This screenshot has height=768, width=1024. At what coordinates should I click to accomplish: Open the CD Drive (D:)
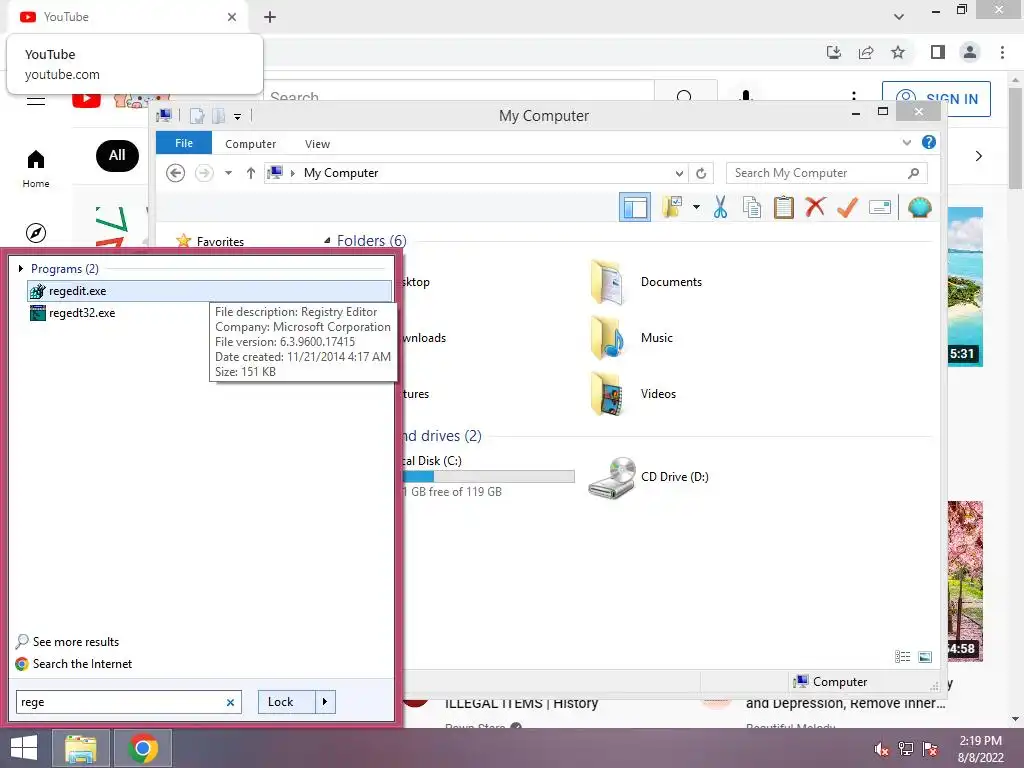tap(648, 477)
